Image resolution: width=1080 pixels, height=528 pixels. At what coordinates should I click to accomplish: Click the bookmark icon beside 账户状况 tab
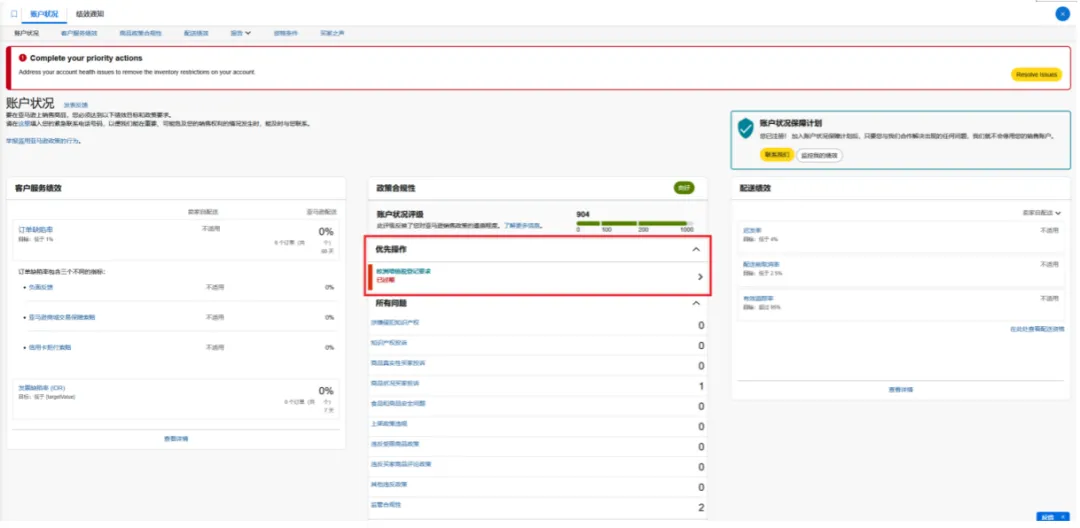click(x=14, y=14)
